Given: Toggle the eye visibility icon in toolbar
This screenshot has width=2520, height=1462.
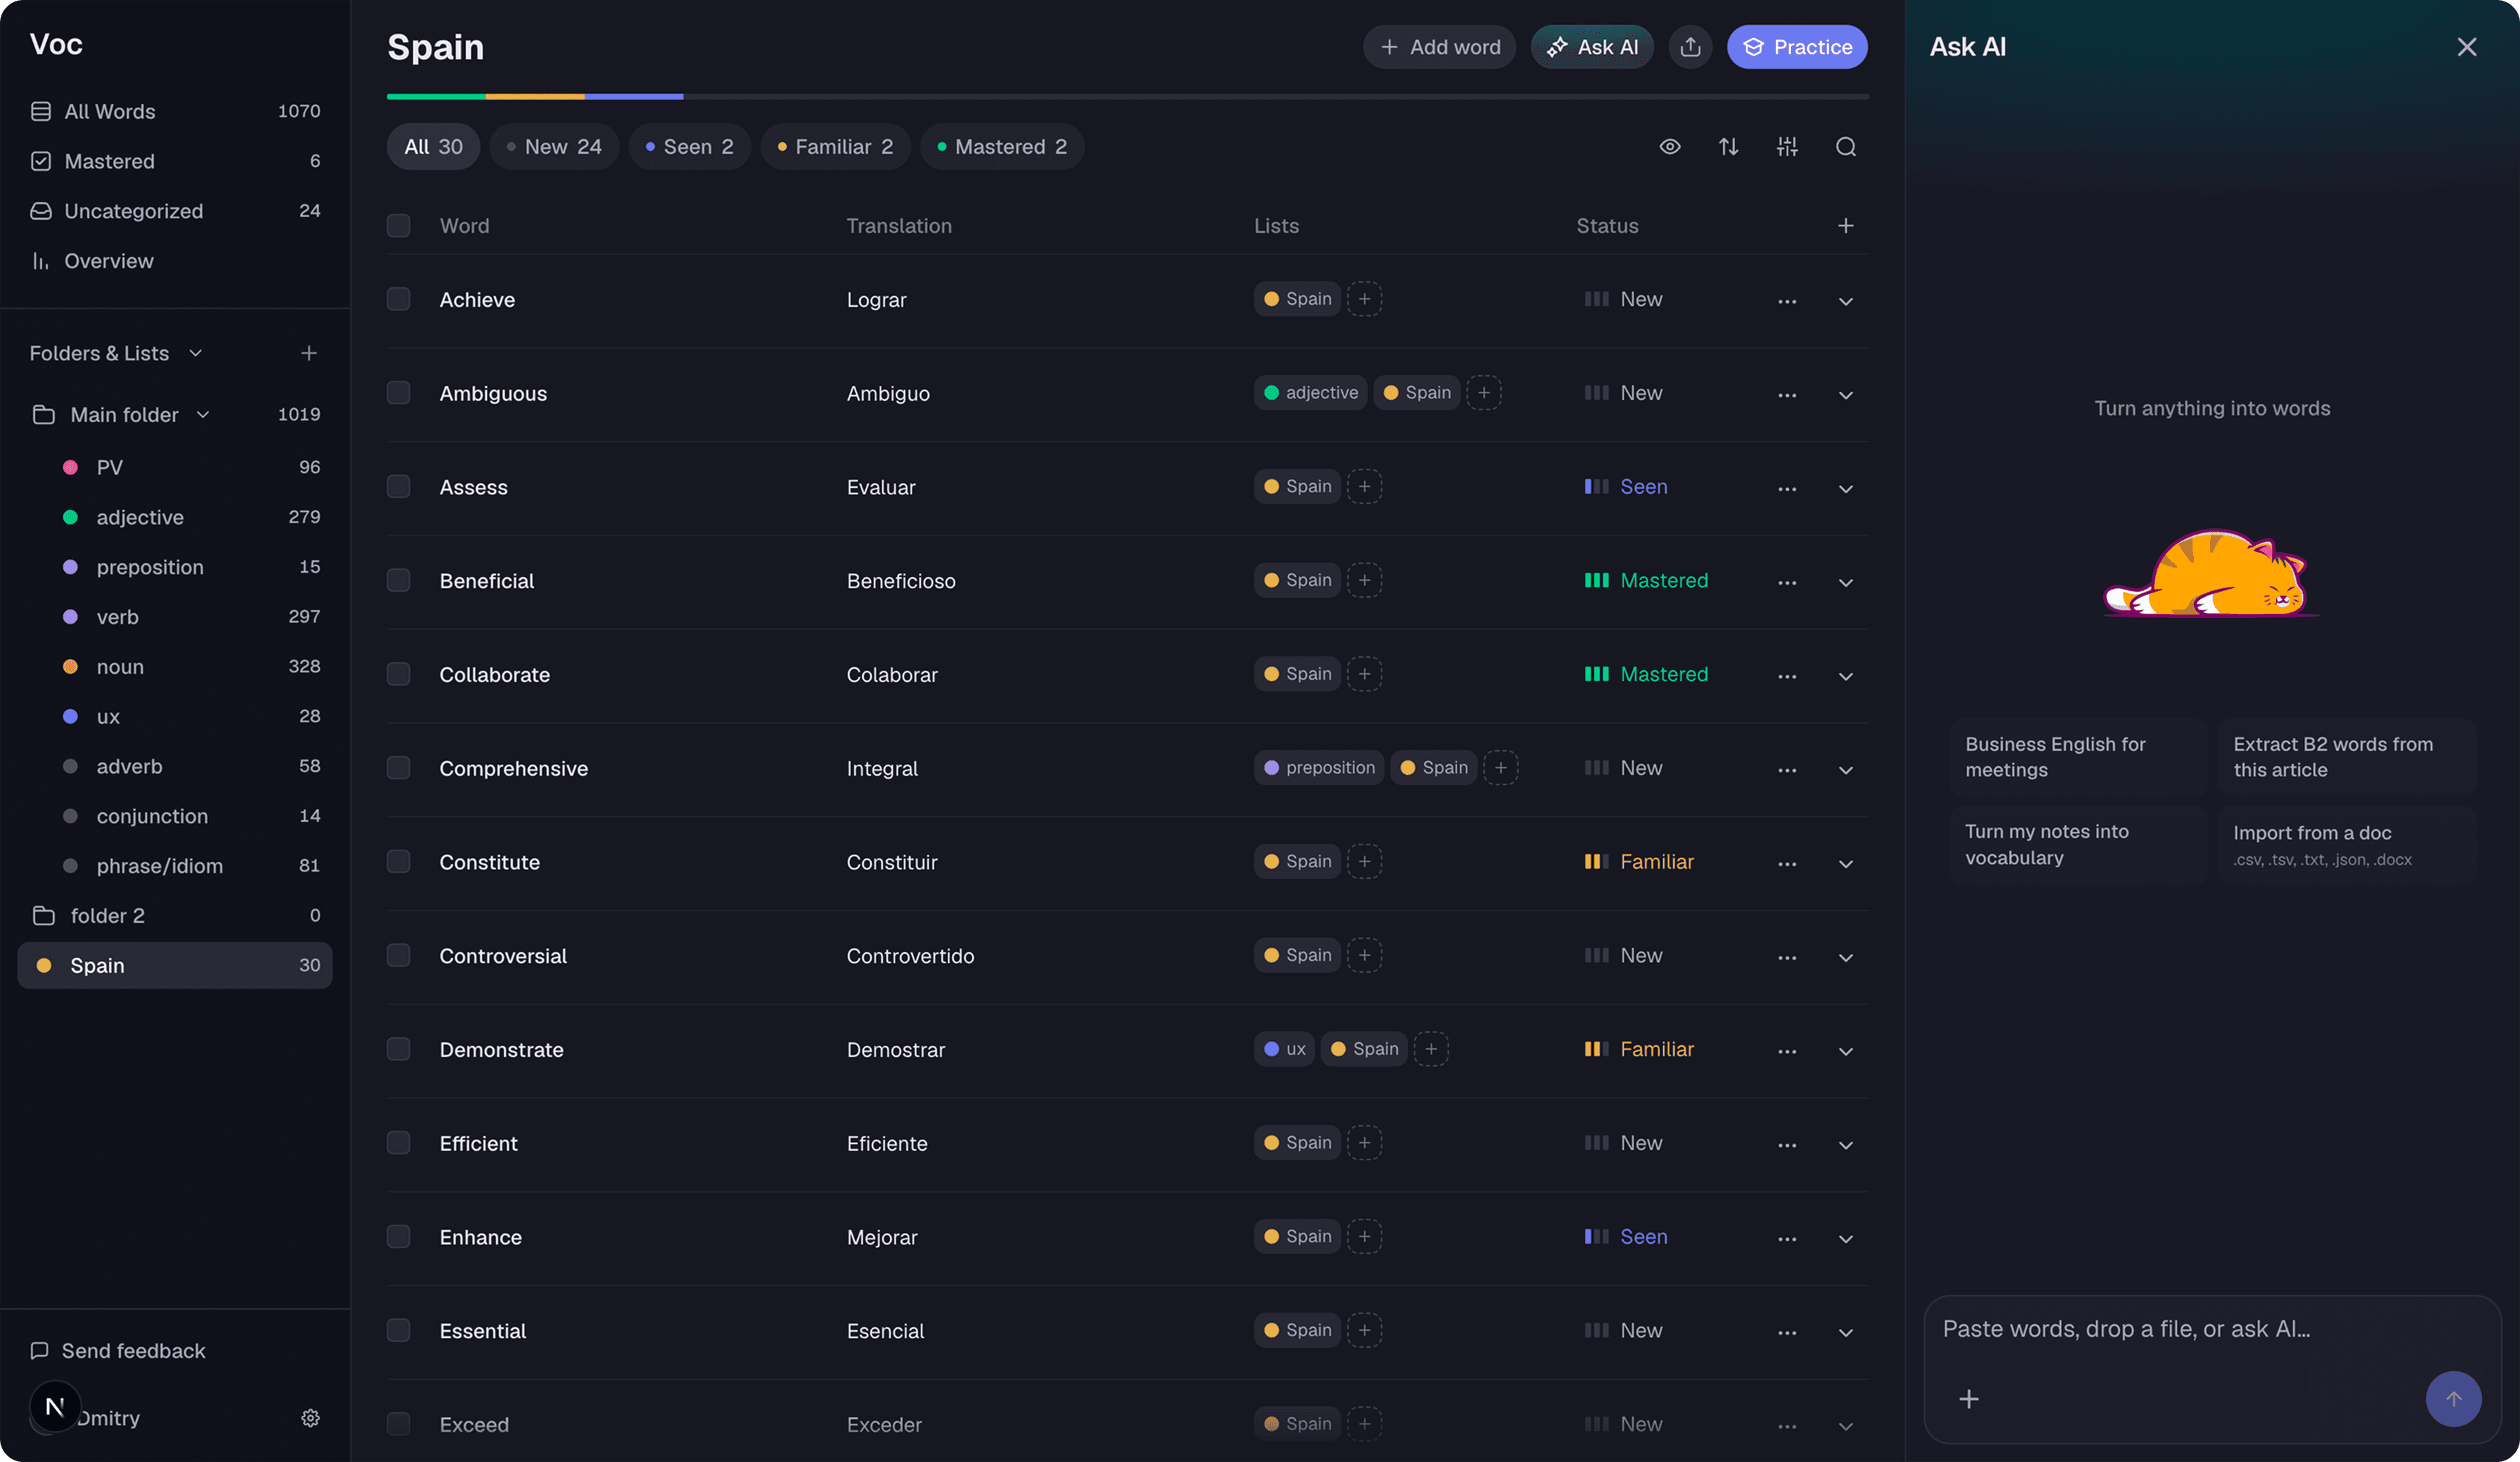Looking at the screenshot, I should [x=1669, y=147].
